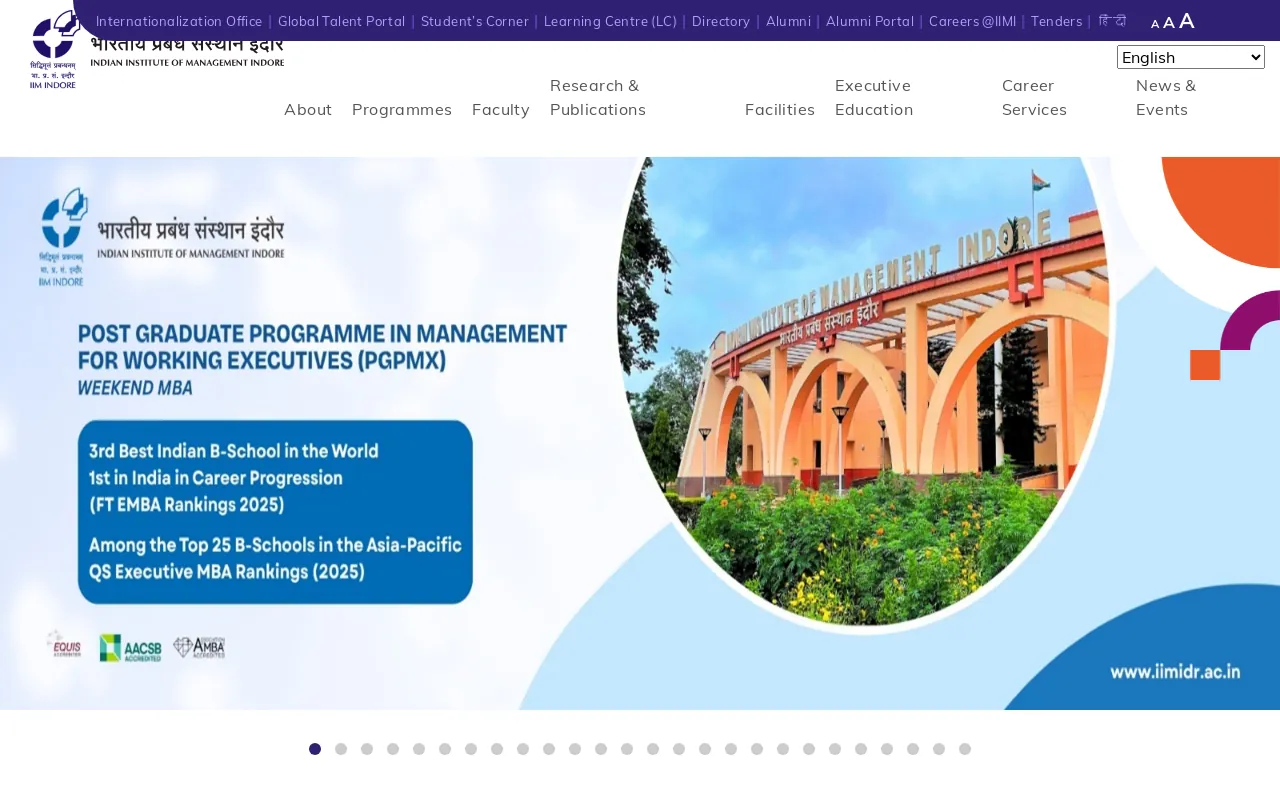
Task: Open the English language dropdown
Action: tap(1191, 57)
